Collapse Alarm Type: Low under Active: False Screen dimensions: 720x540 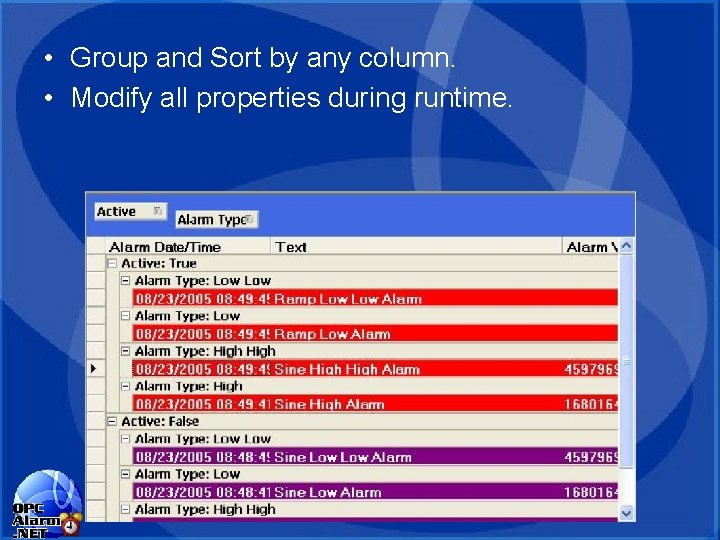click(x=125, y=474)
